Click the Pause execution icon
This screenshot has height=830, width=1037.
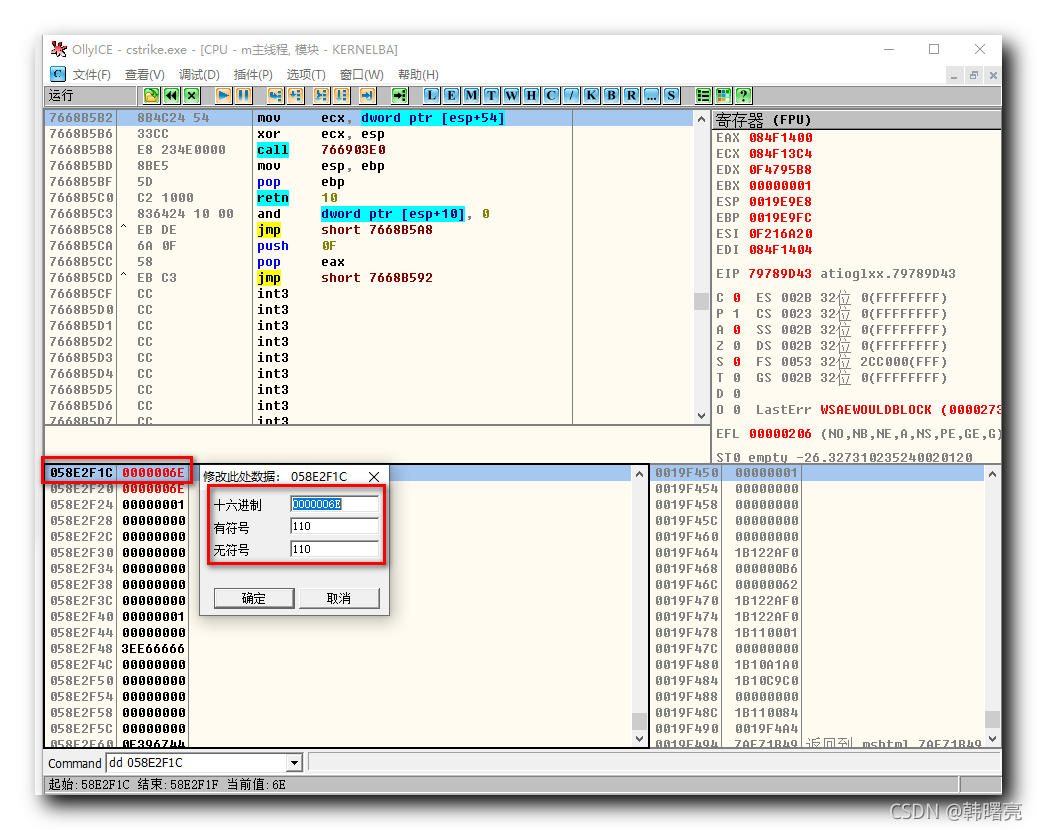tap(243, 95)
